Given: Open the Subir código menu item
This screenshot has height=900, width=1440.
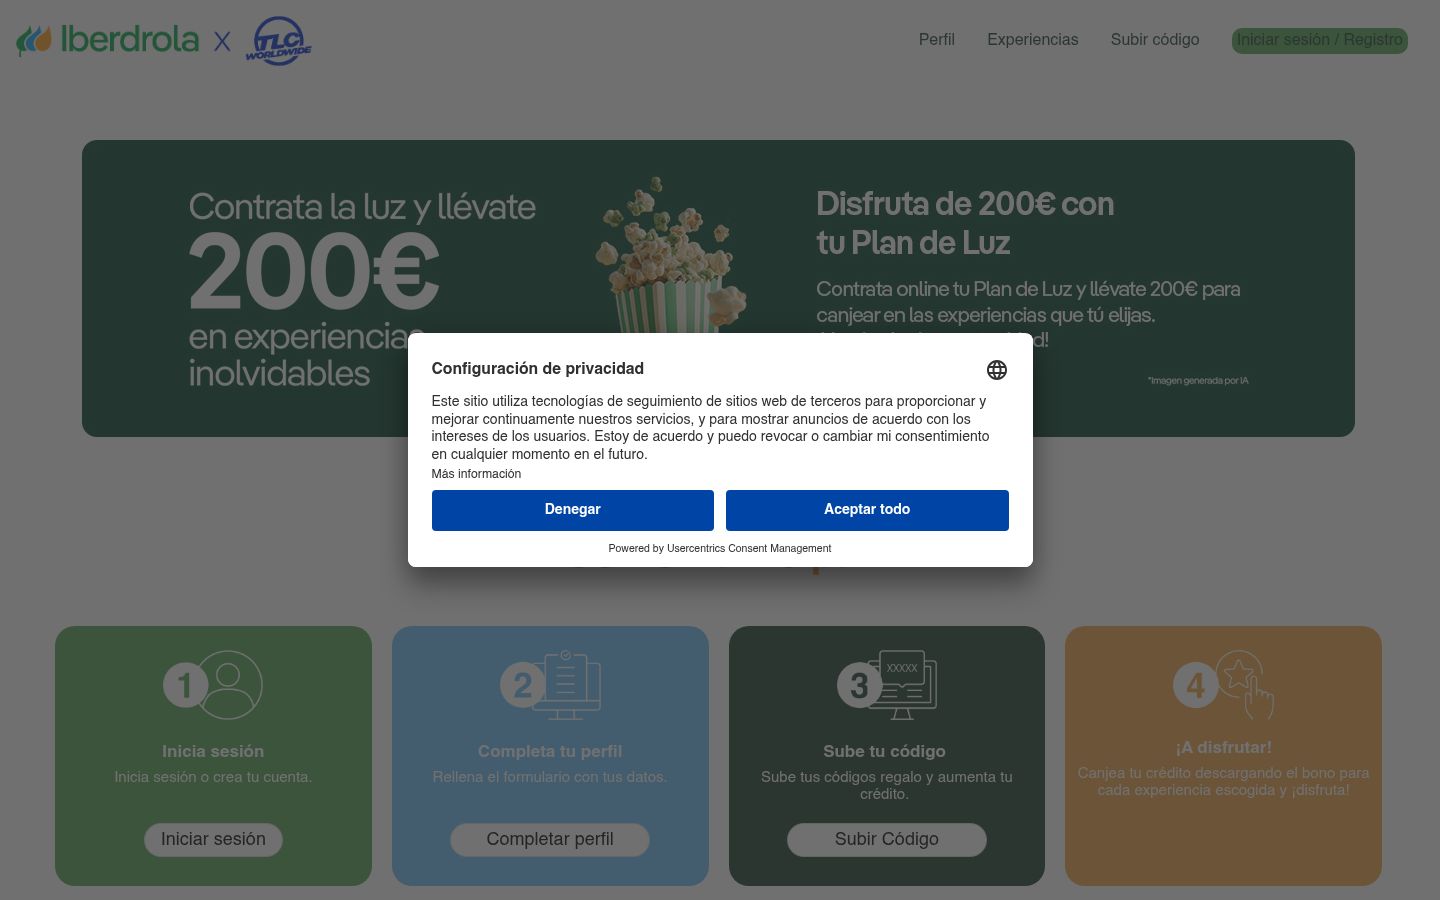Looking at the screenshot, I should point(1155,40).
